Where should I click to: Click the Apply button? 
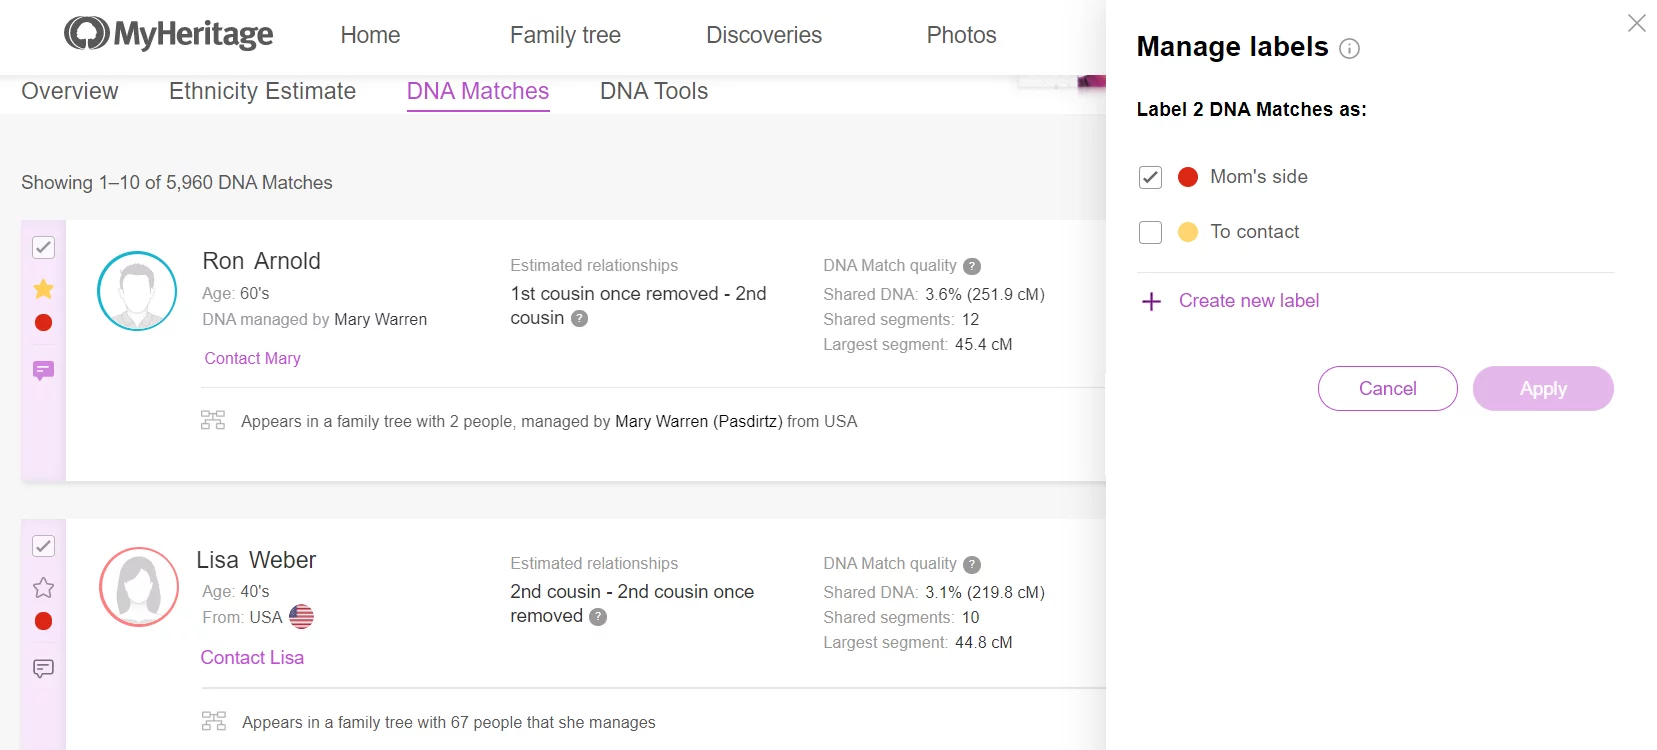pos(1543,388)
